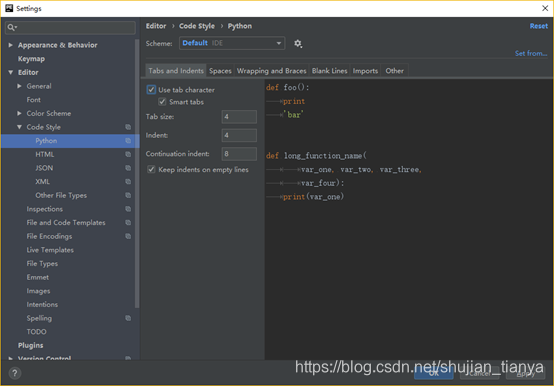Focus the settings search box
Viewport: 554px width, 386px height.
(70, 28)
